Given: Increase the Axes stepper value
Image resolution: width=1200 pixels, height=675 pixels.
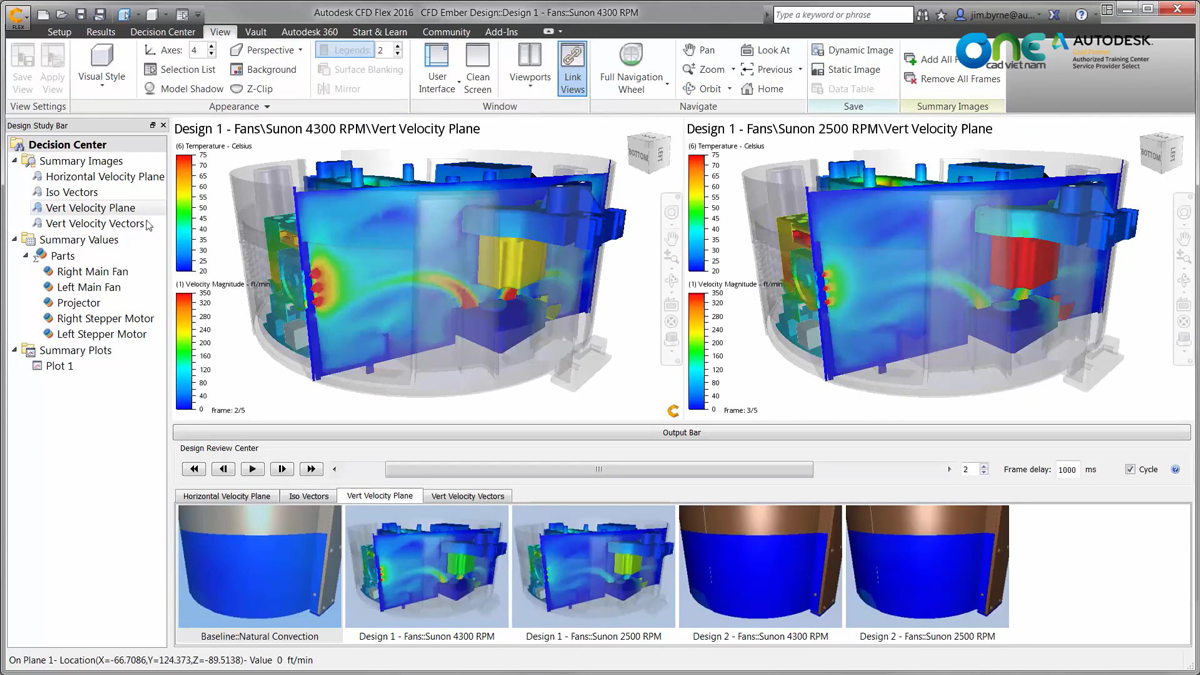Looking at the screenshot, I should [x=211, y=46].
